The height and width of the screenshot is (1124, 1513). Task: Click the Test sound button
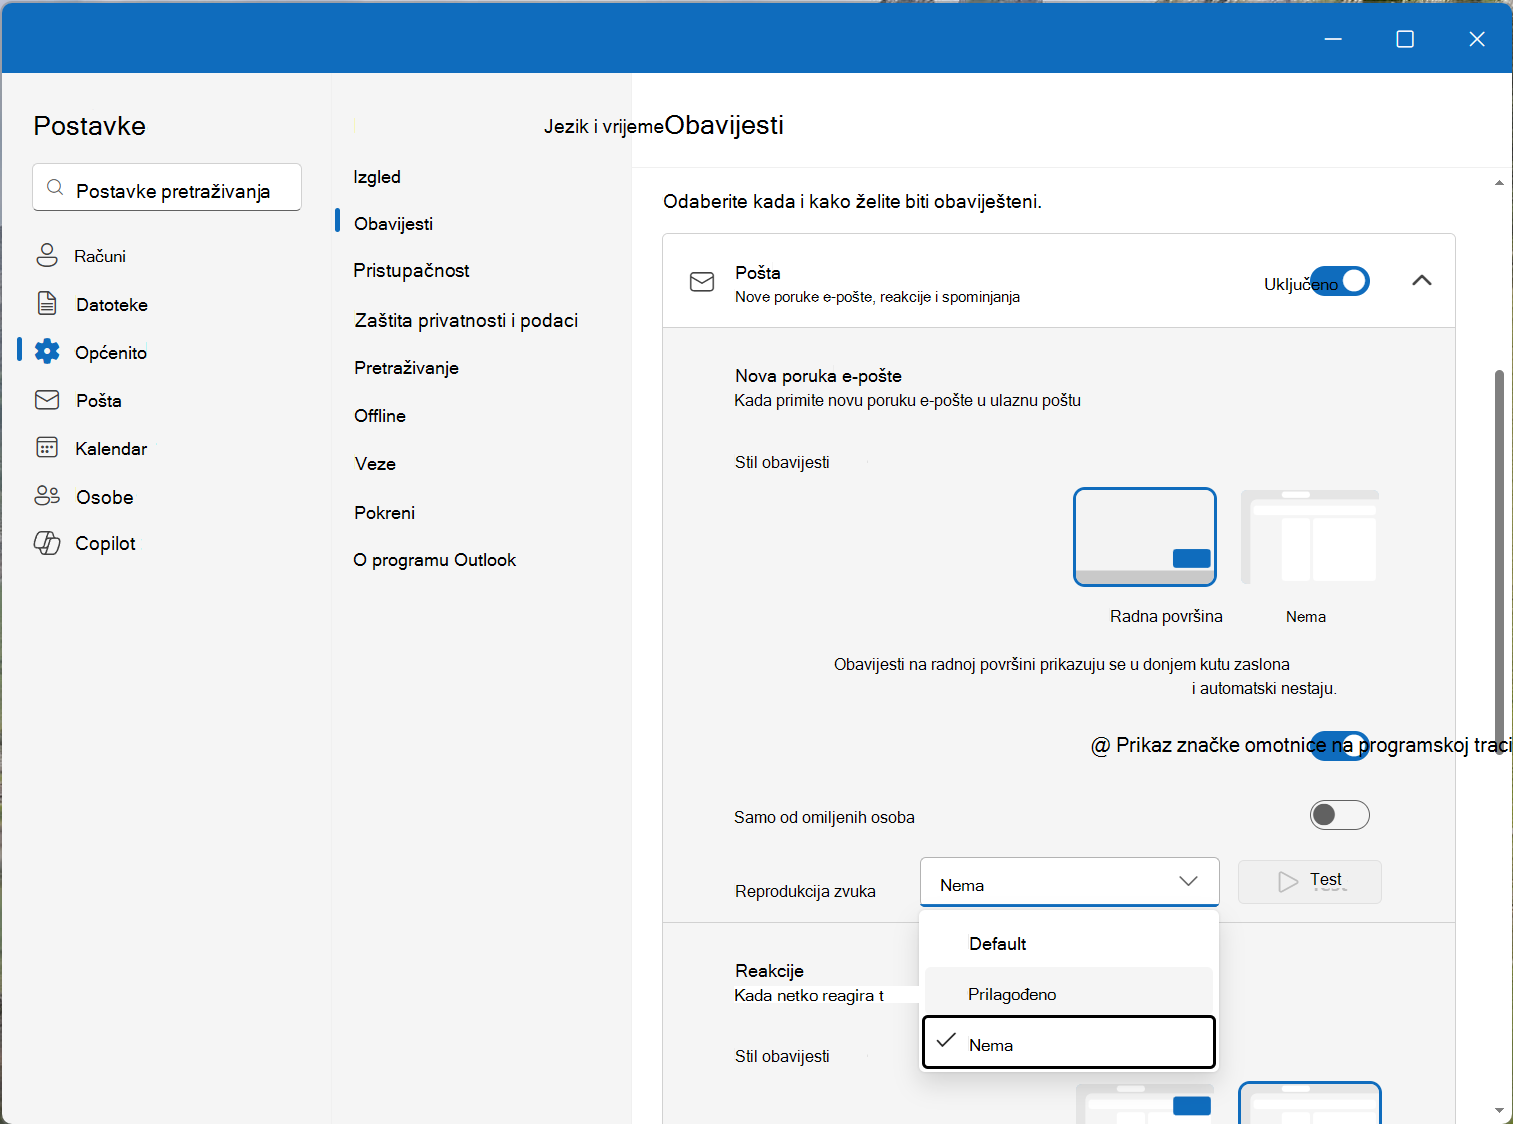(1310, 882)
